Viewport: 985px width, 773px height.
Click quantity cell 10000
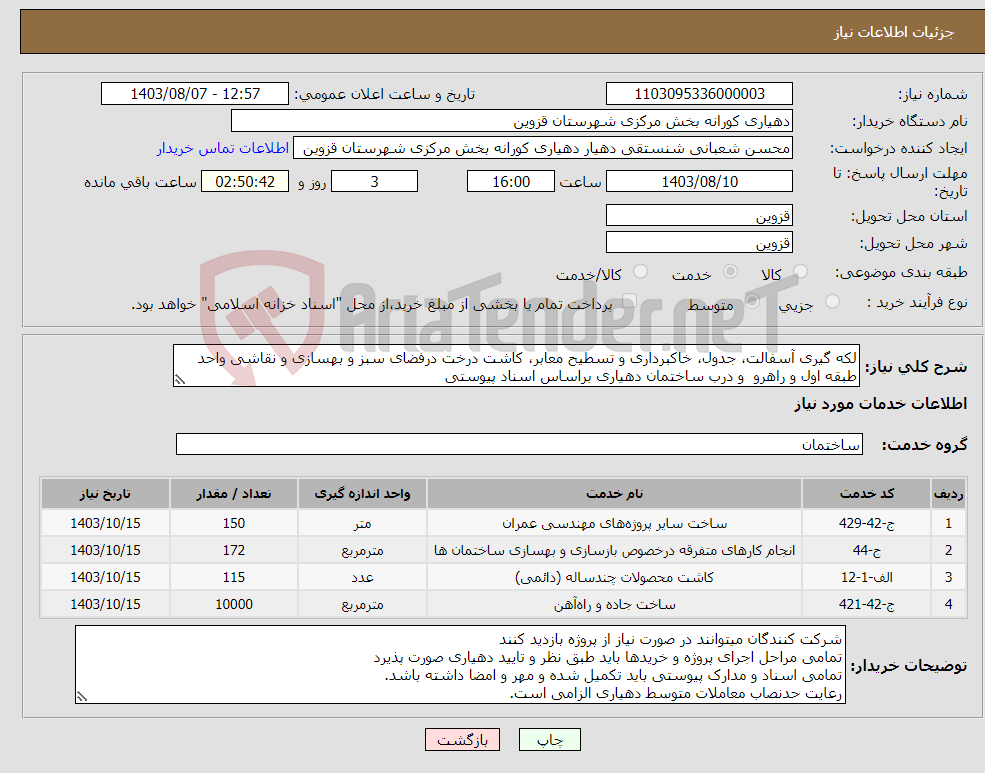[234, 604]
